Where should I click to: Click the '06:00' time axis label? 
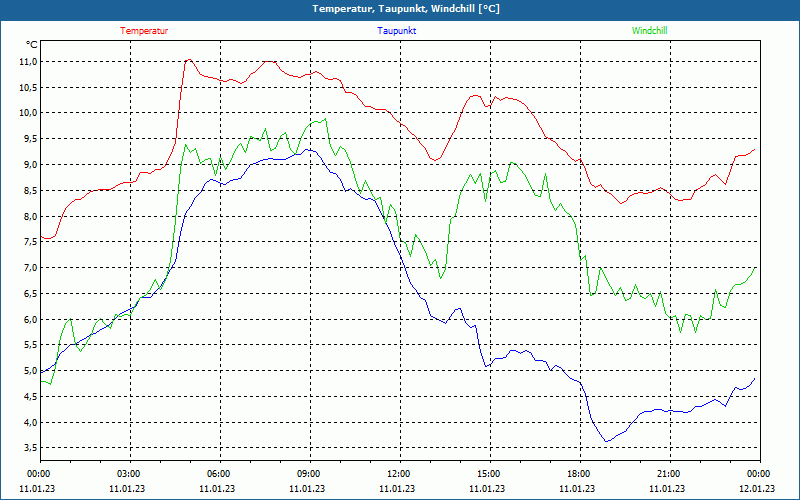tap(219, 474)
